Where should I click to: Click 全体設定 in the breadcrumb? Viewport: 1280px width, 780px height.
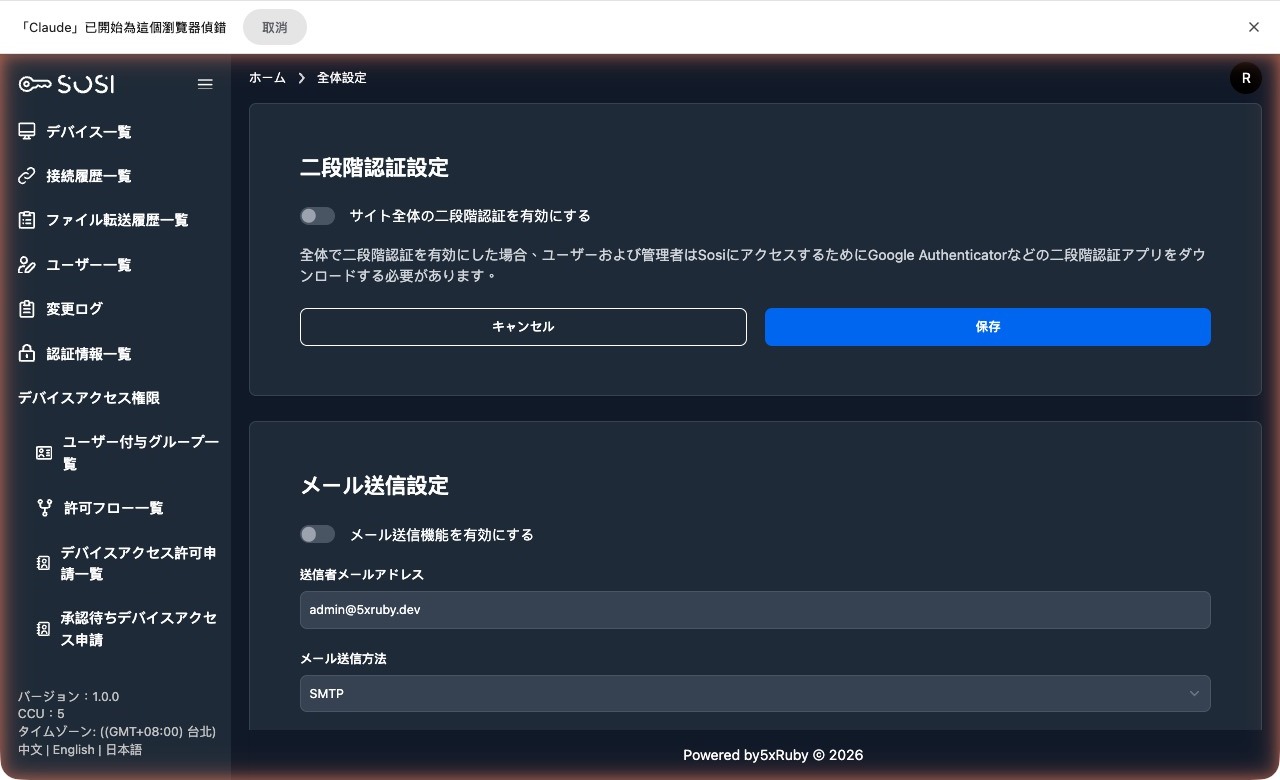(341, 77)
